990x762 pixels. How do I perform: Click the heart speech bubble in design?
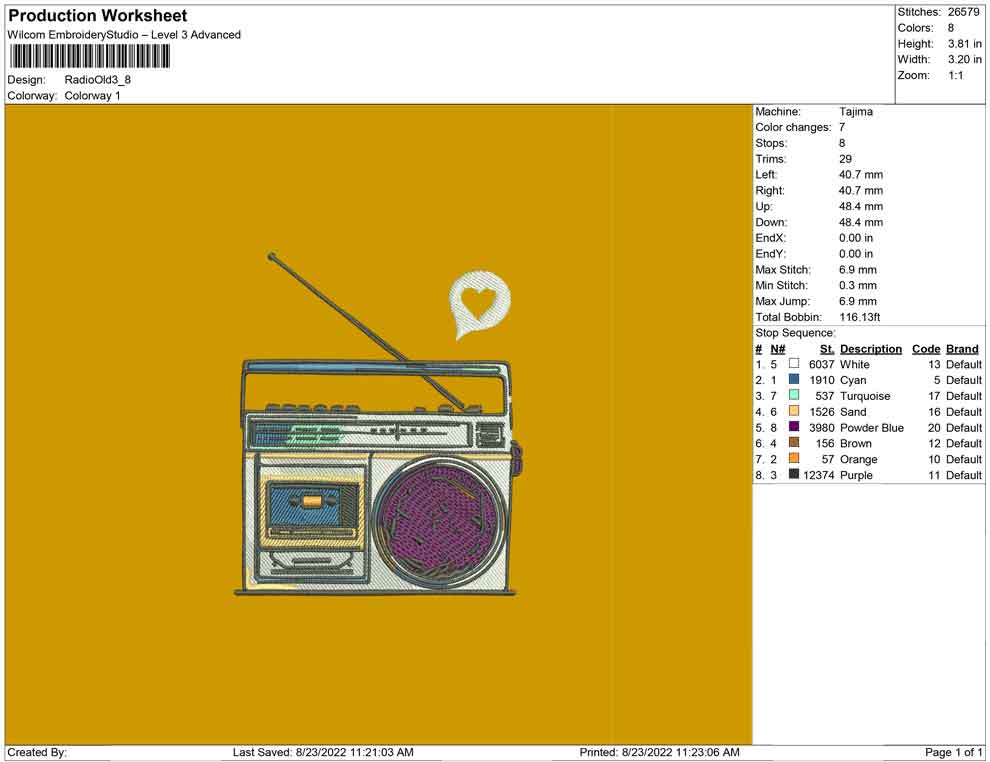(x=479, y=304)
